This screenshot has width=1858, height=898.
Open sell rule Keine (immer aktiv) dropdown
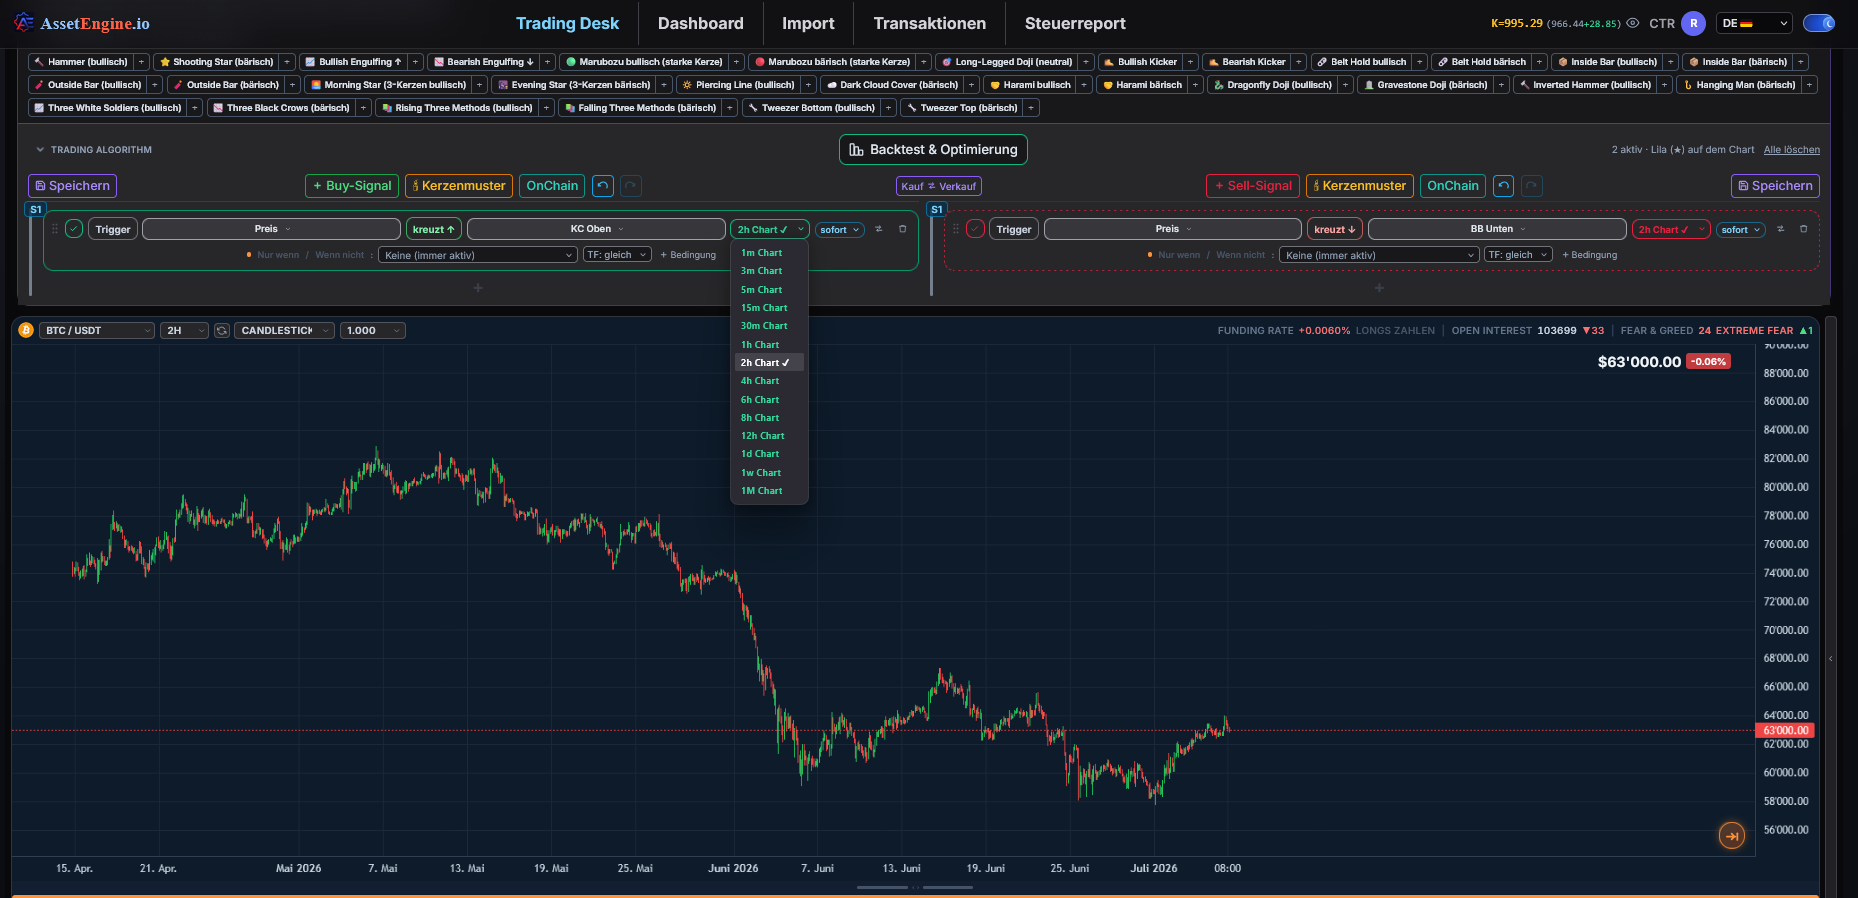tap(1379, 255)
